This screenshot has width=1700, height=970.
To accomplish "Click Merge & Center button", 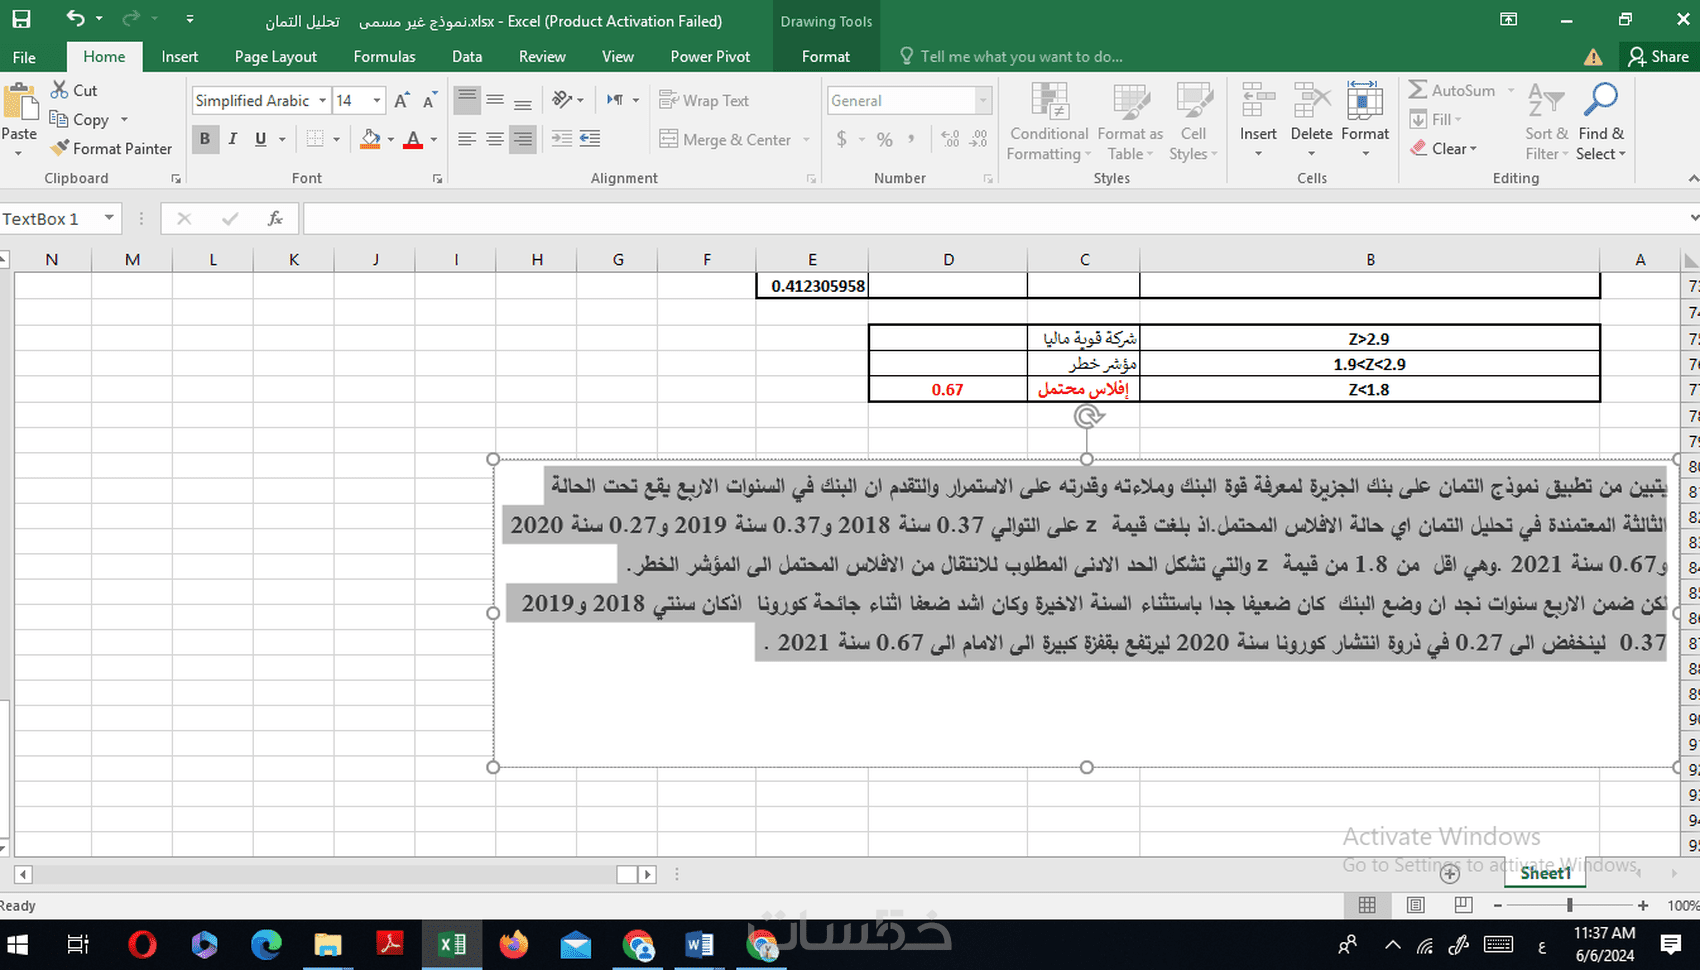I will click(x=725, y=139).
